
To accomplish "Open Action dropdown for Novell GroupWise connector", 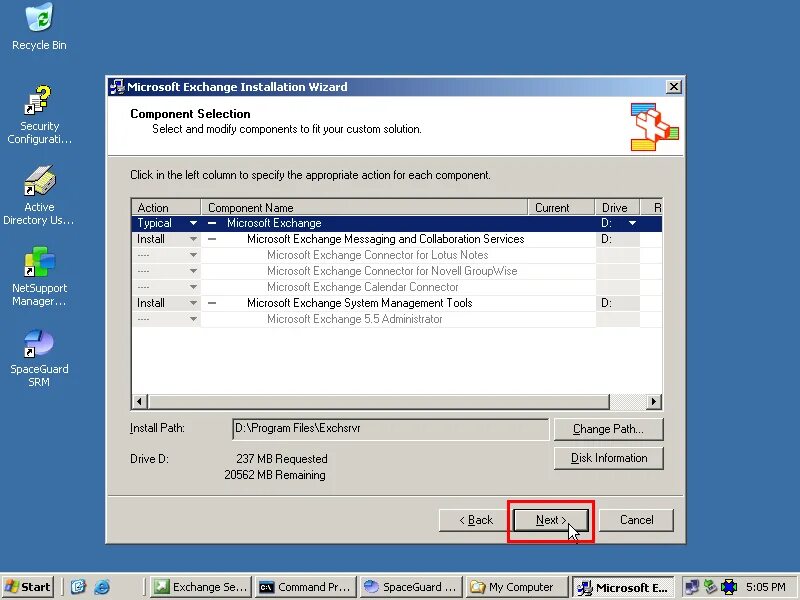I will click(193, 271).
